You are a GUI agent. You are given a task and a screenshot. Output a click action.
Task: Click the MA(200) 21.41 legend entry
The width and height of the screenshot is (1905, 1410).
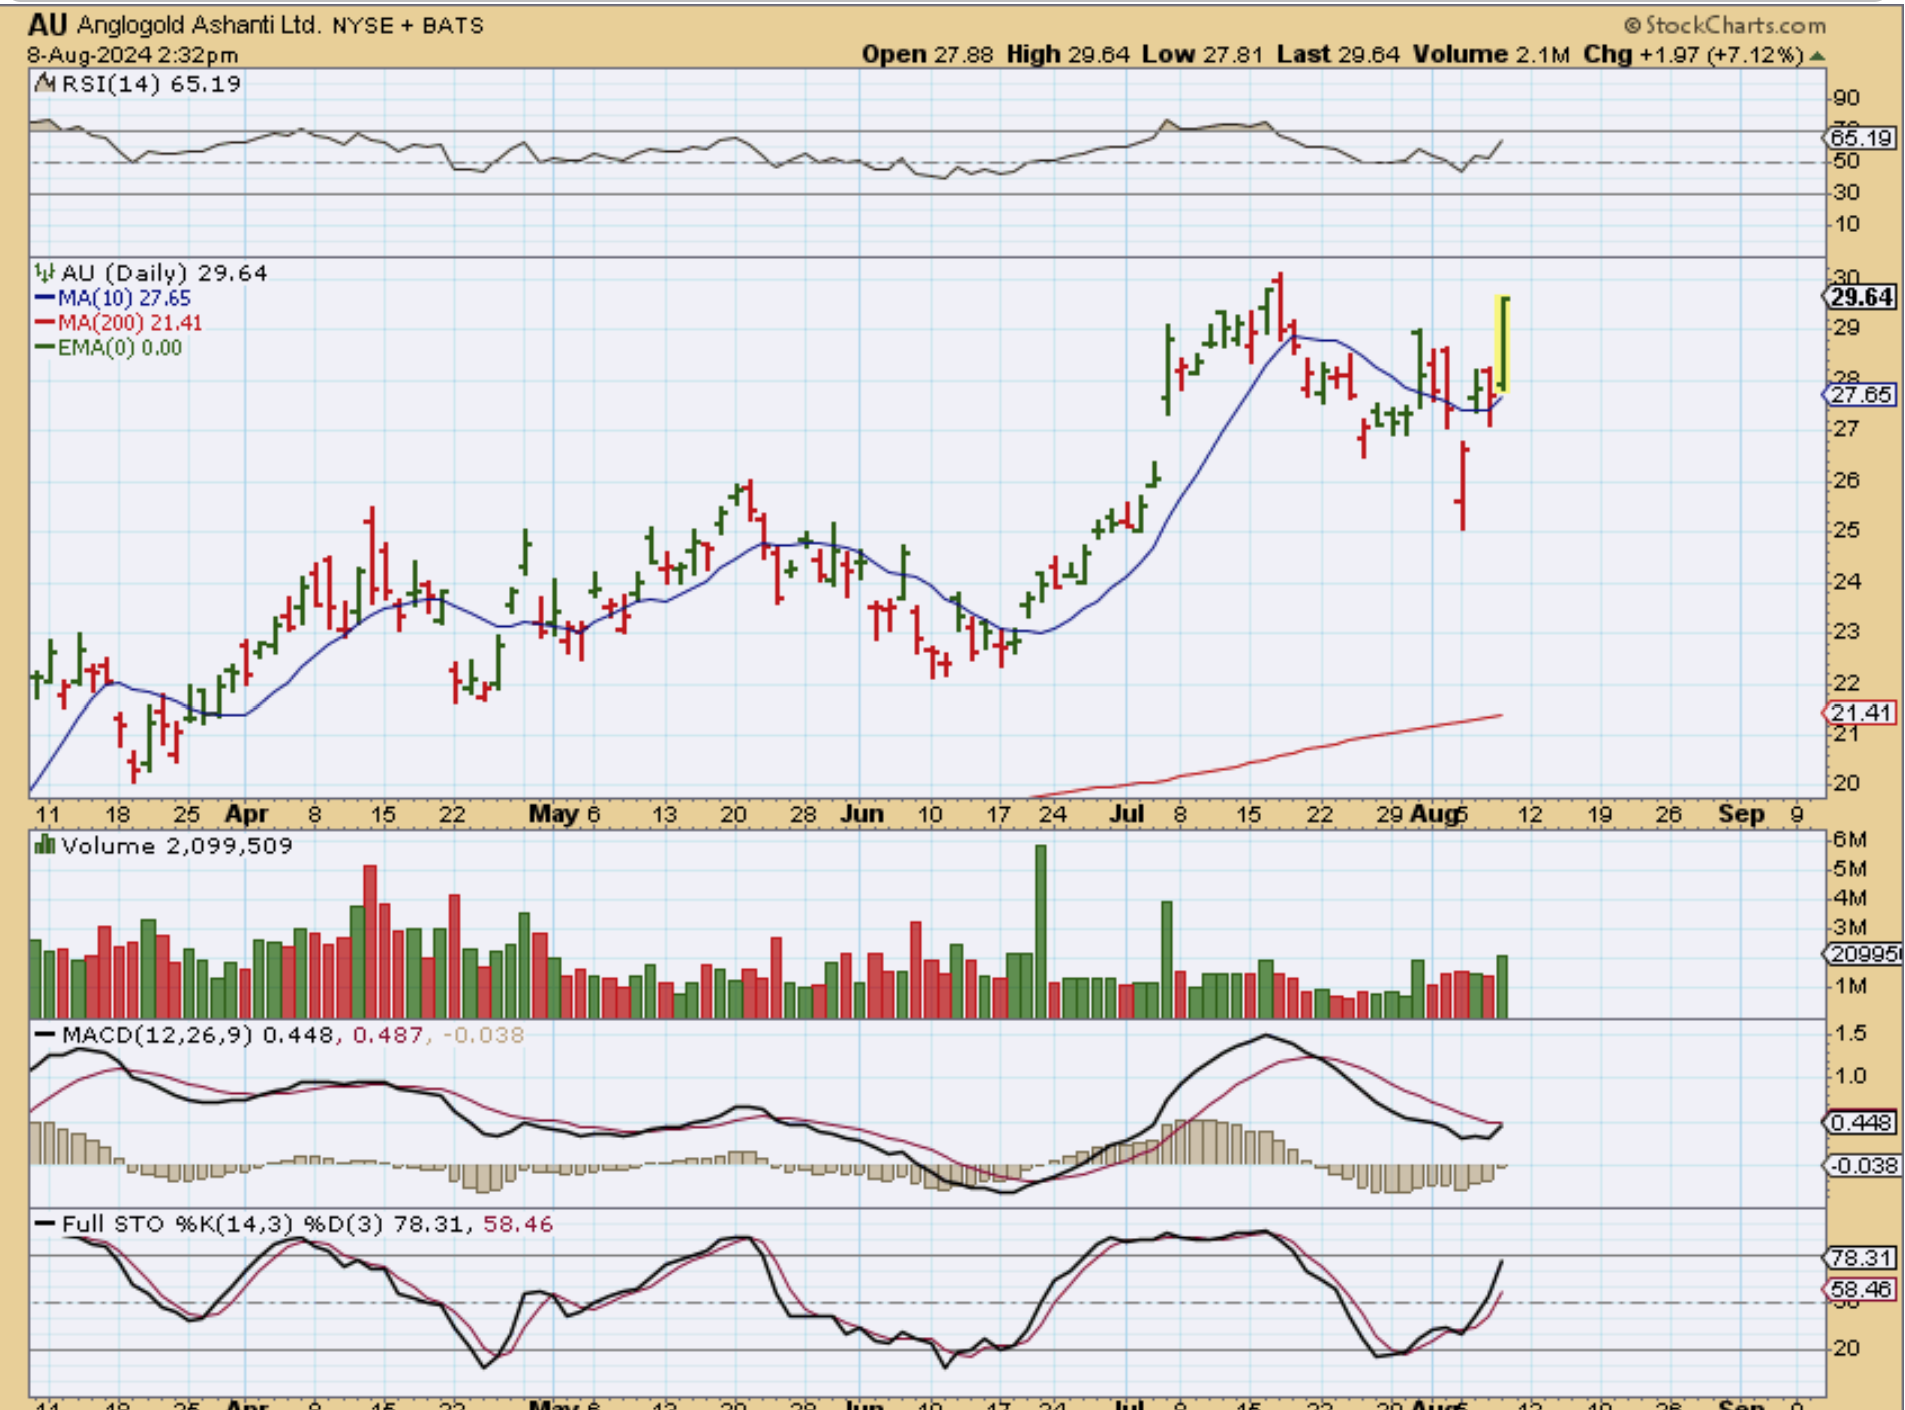130,323
